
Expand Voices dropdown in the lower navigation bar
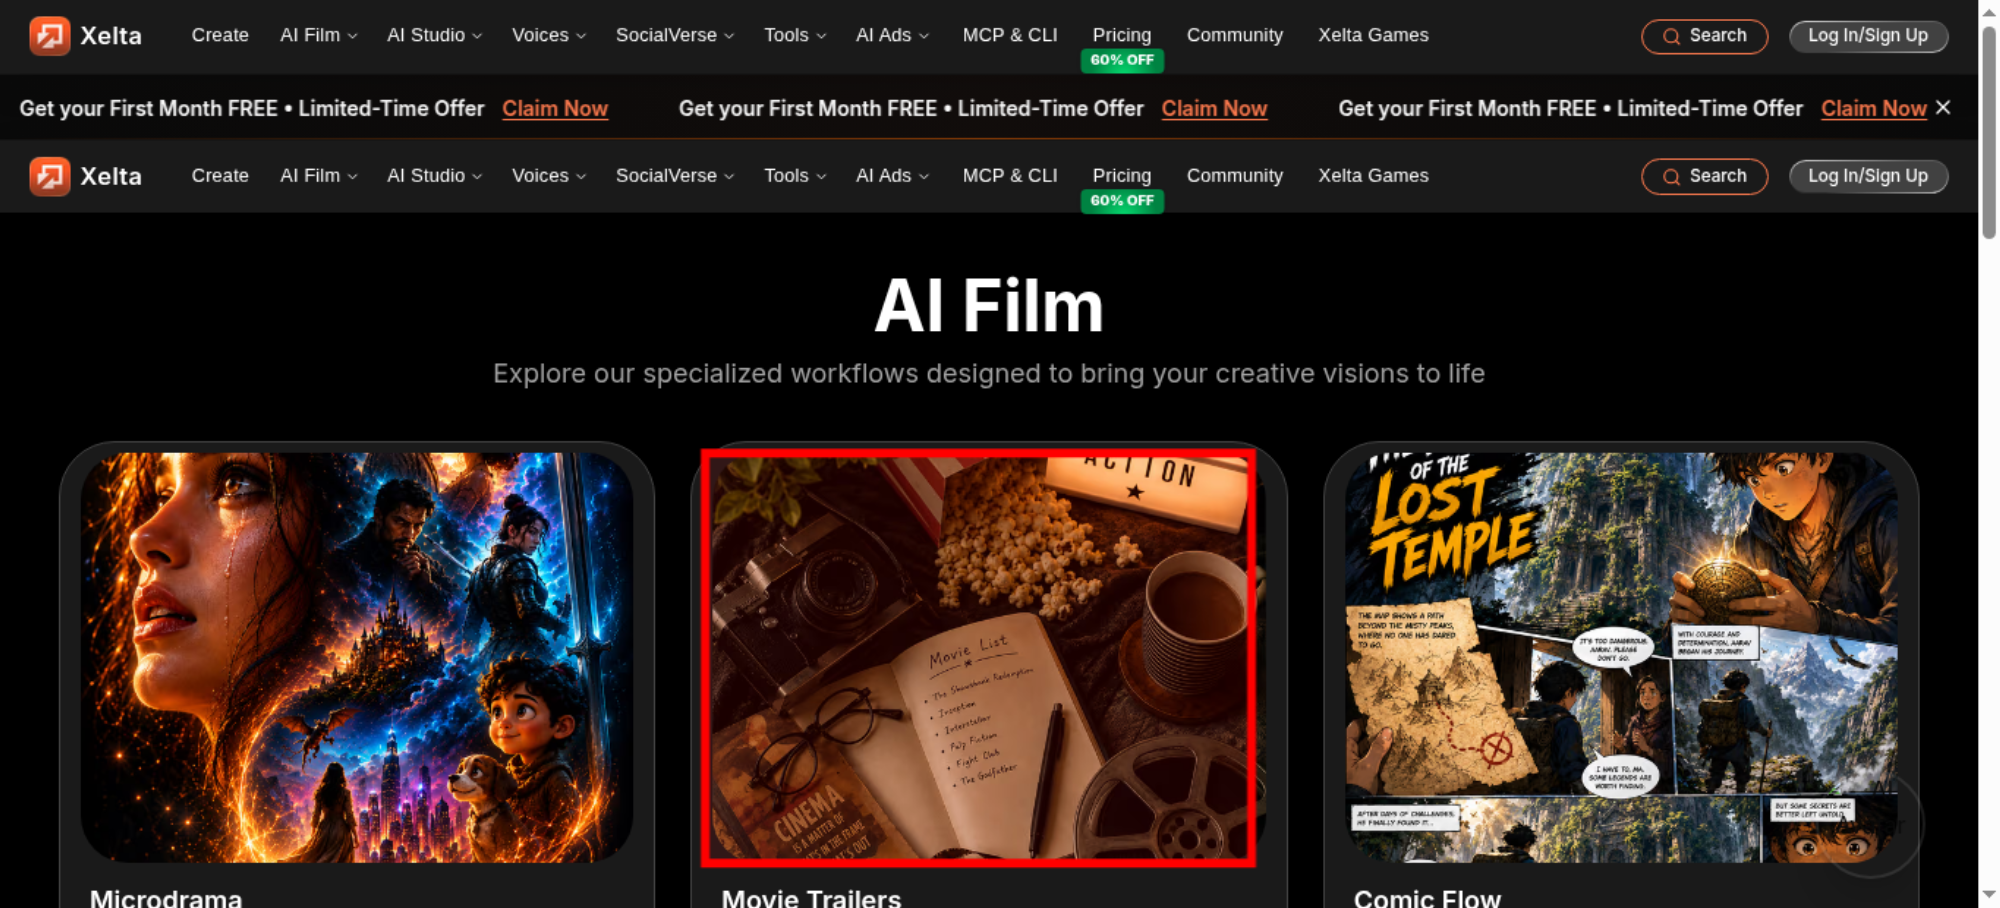point(549,176)
